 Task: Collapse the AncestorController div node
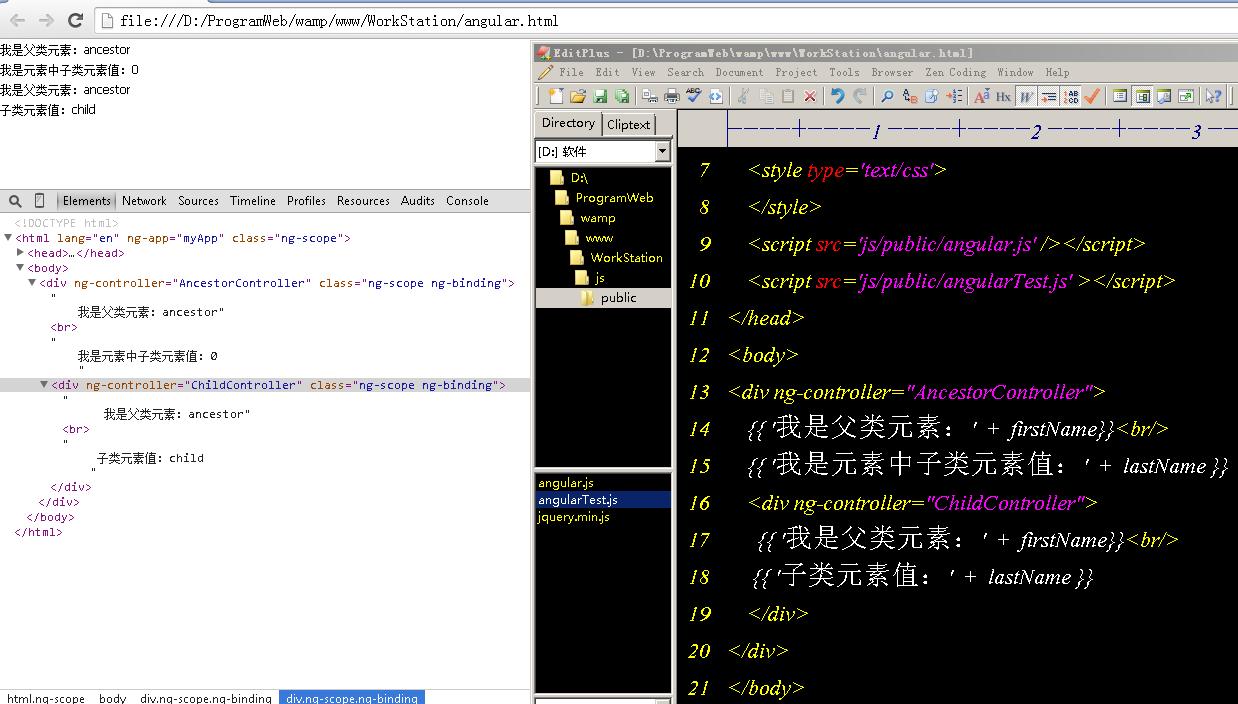pos(31,283)
